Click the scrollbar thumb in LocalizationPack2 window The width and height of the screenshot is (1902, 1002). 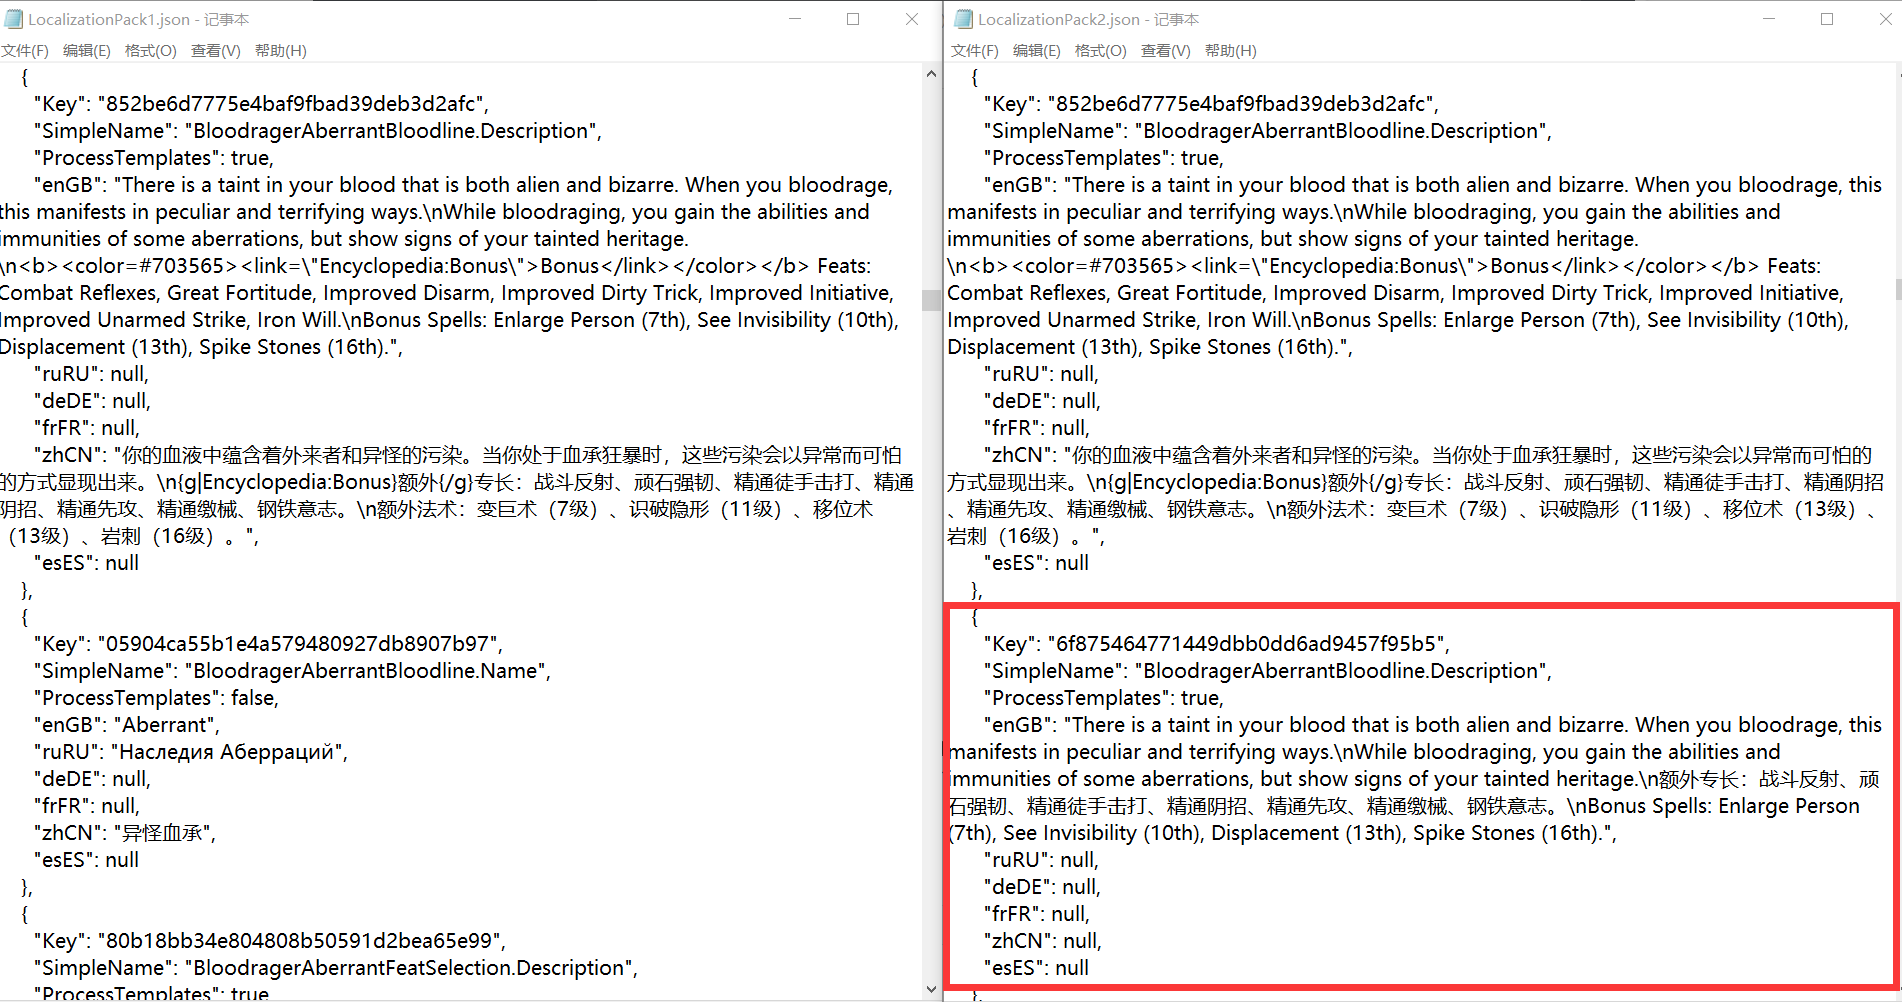point(1898,289)
